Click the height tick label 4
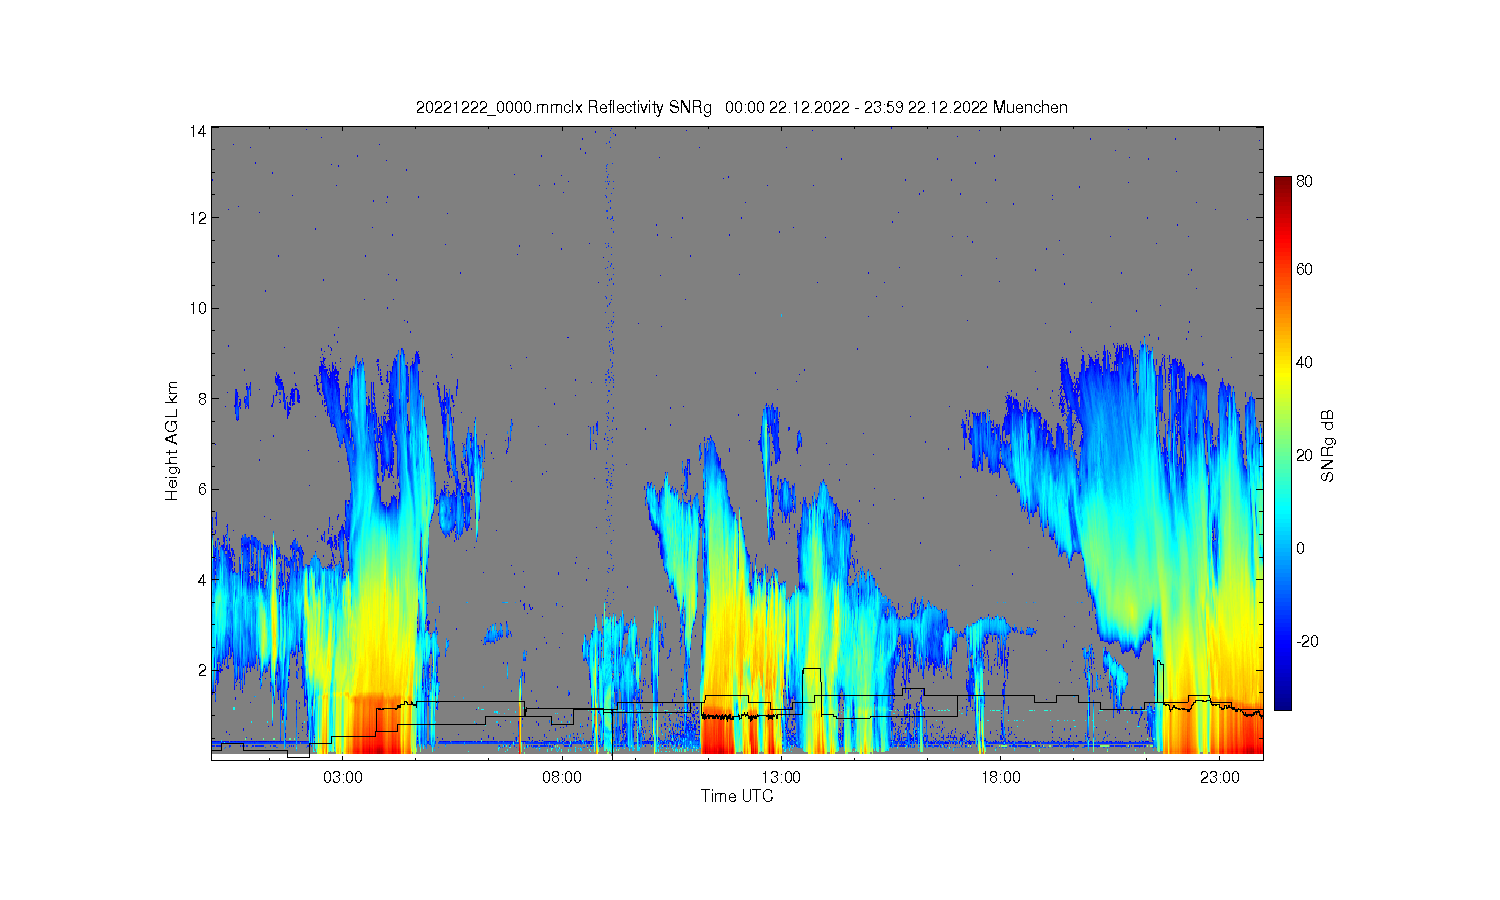1500x900 pixels. pyautogui.click(x=202, y=579)
